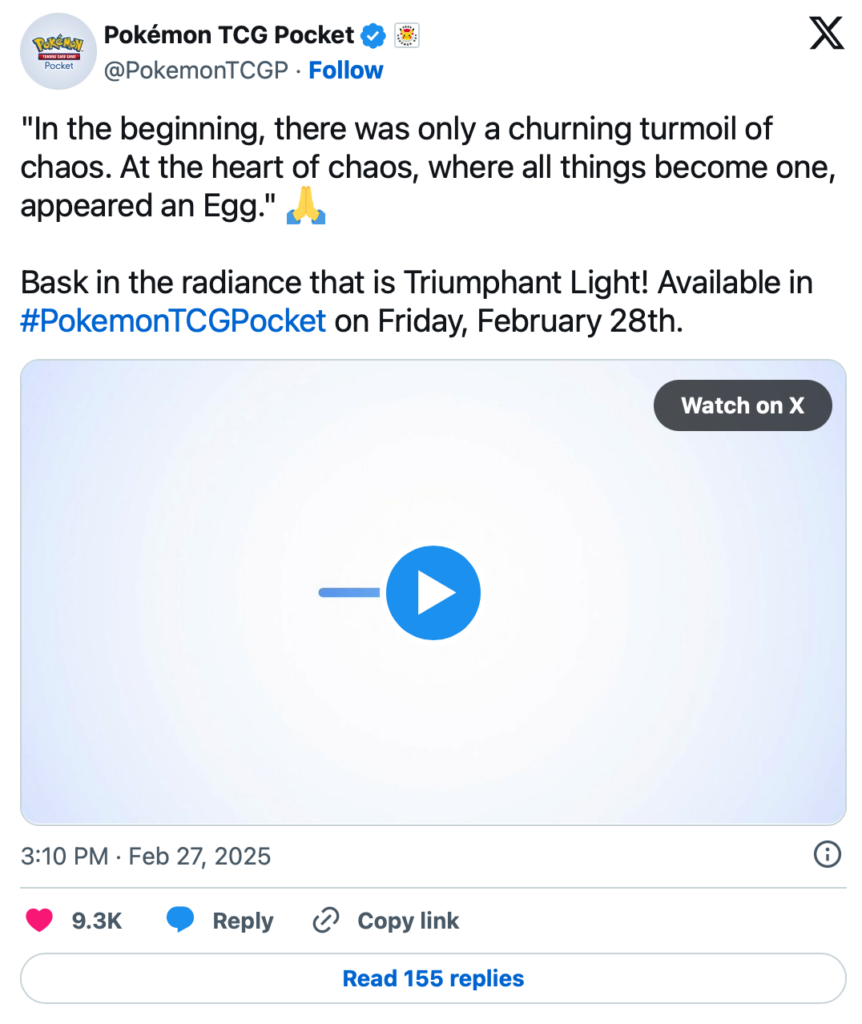The width and height of the screenshot is (862, 1024).
Task: Play the embedded video
Action: (x=433, y=593)
